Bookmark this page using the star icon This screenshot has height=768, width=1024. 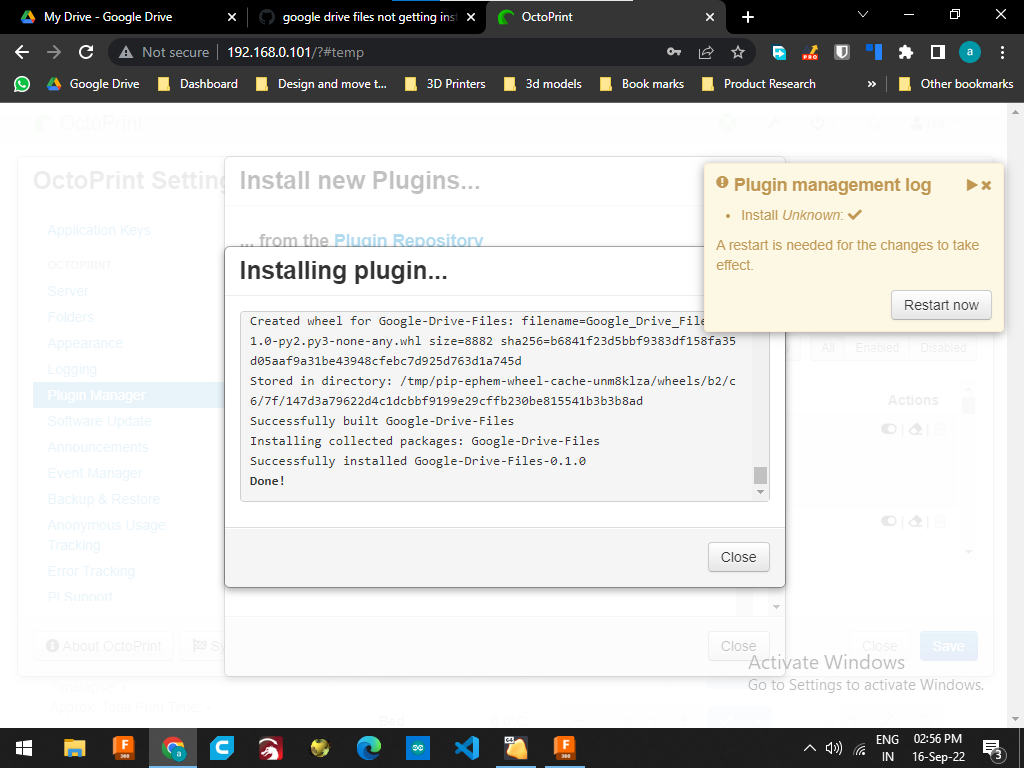pos(737,51)
